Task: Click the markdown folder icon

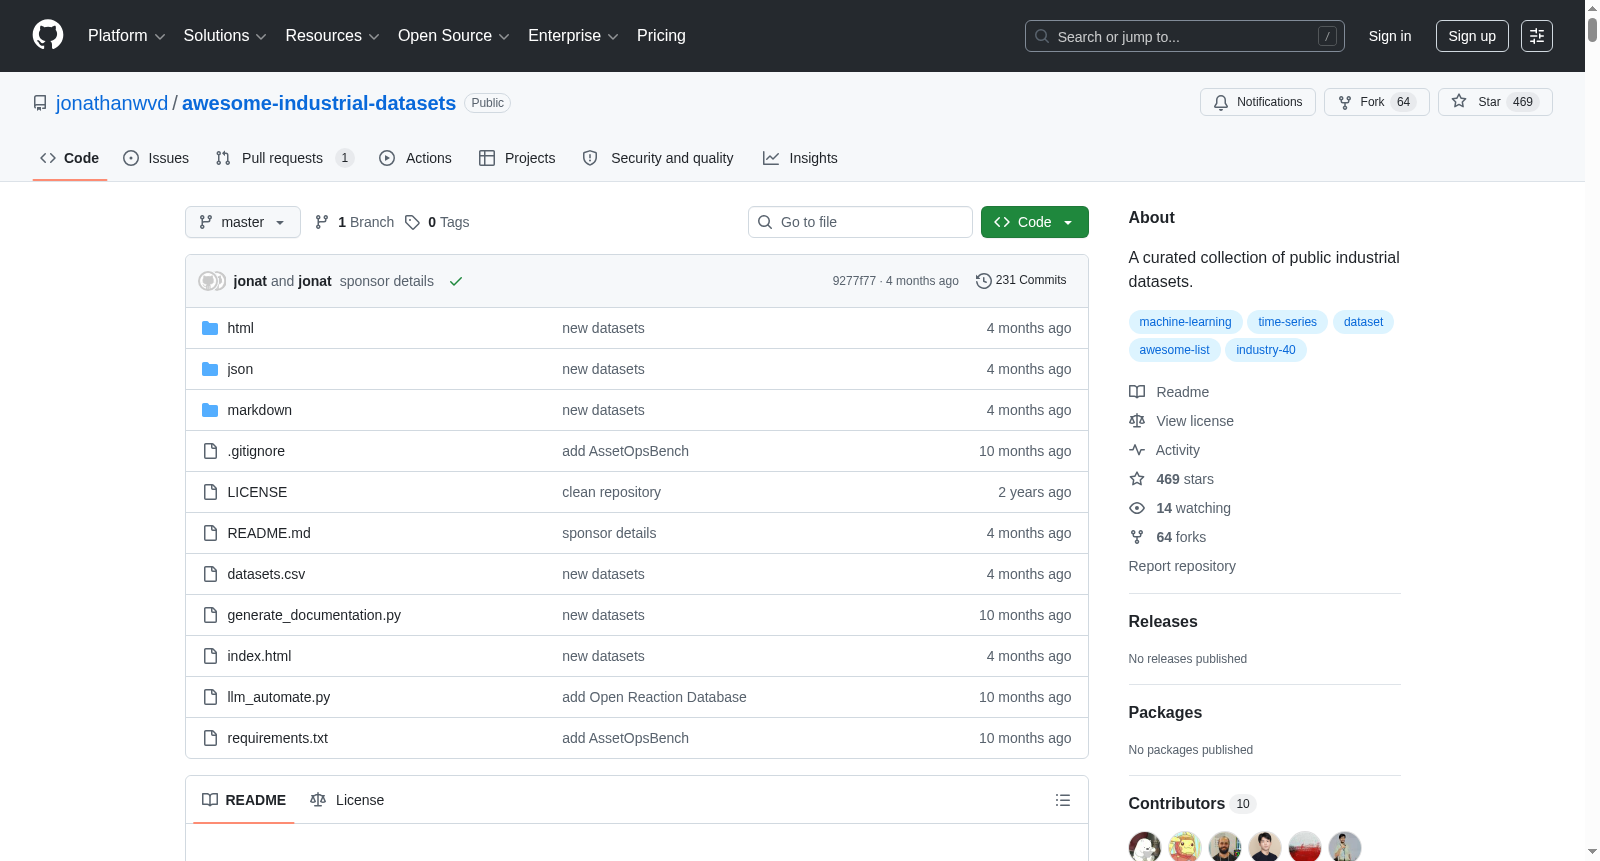Action: click(x=210, y=410)
